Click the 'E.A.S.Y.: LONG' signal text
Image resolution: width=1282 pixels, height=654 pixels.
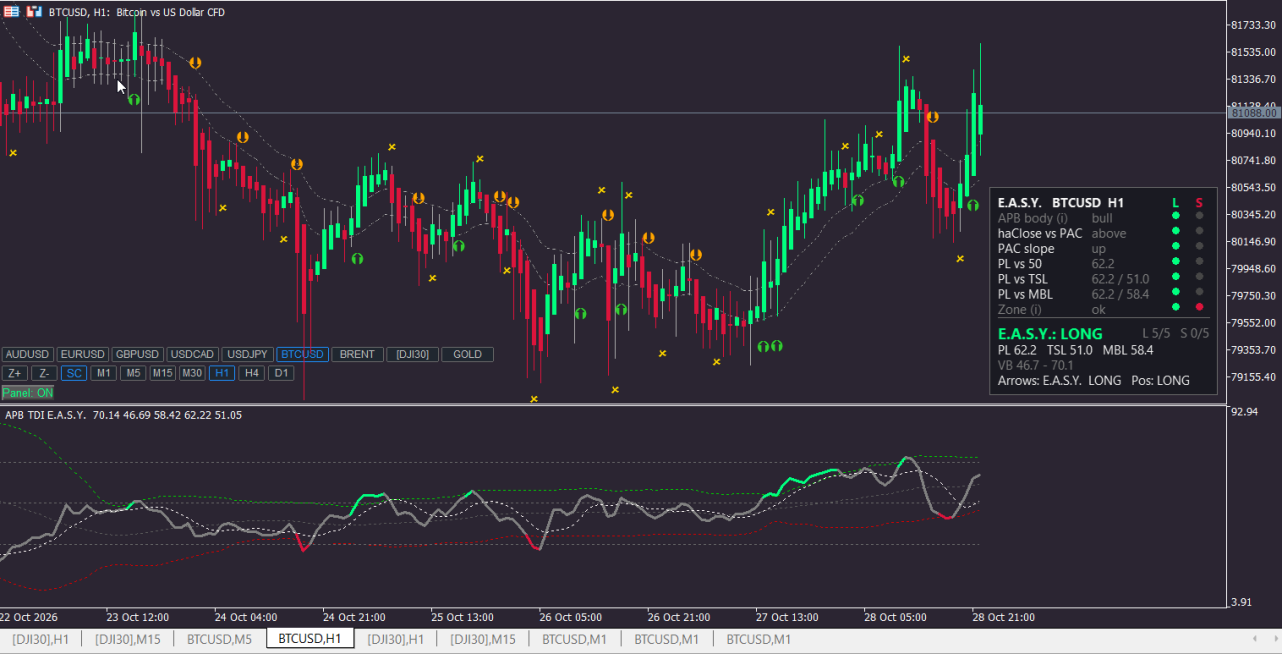tap(1050, 333)
